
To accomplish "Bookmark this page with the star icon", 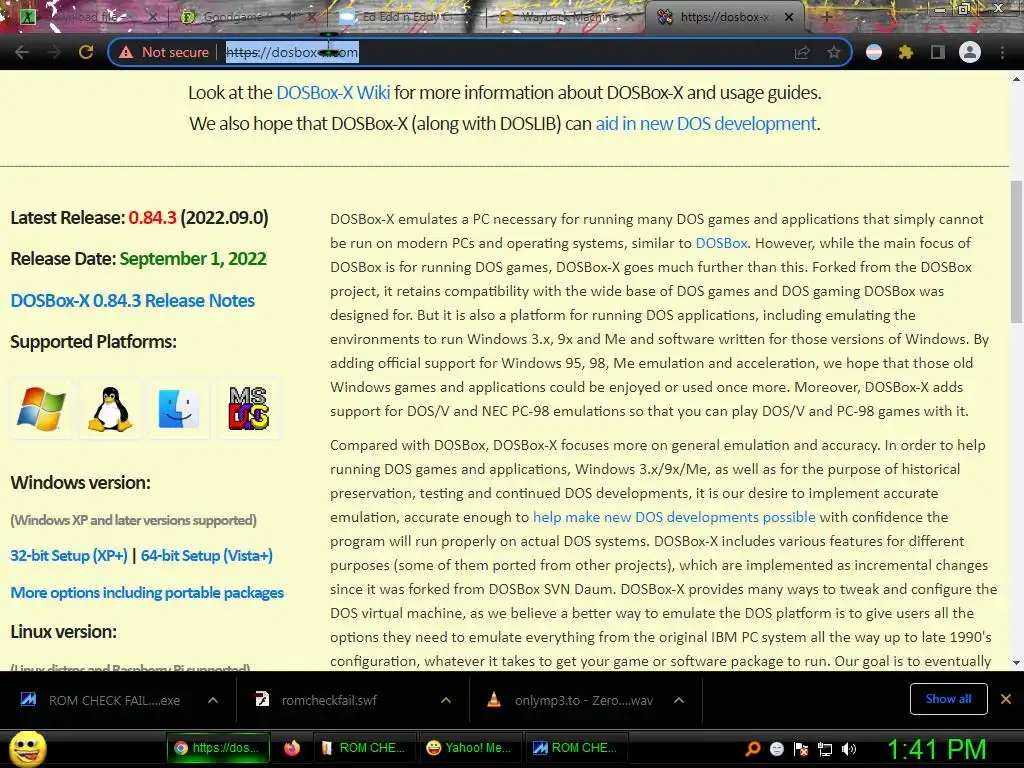I will click(x=834, y=52).
